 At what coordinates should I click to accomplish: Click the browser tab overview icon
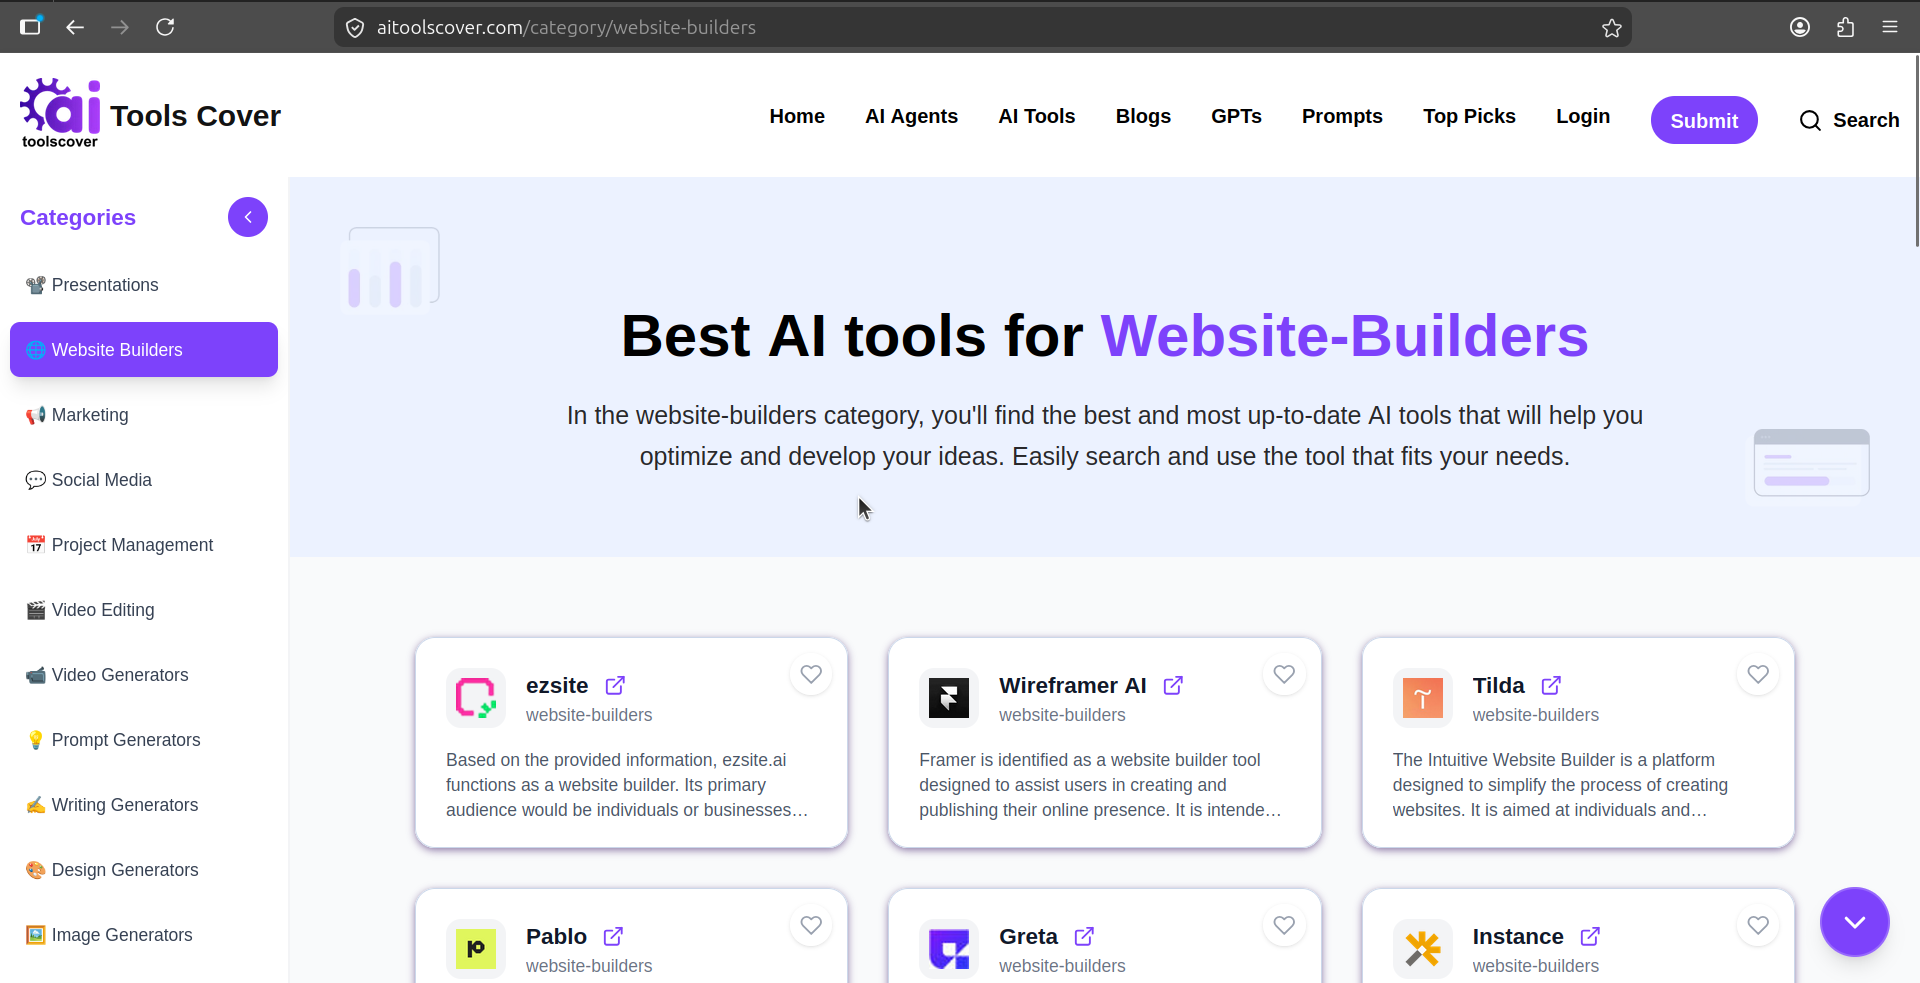[x=31, y=26]
